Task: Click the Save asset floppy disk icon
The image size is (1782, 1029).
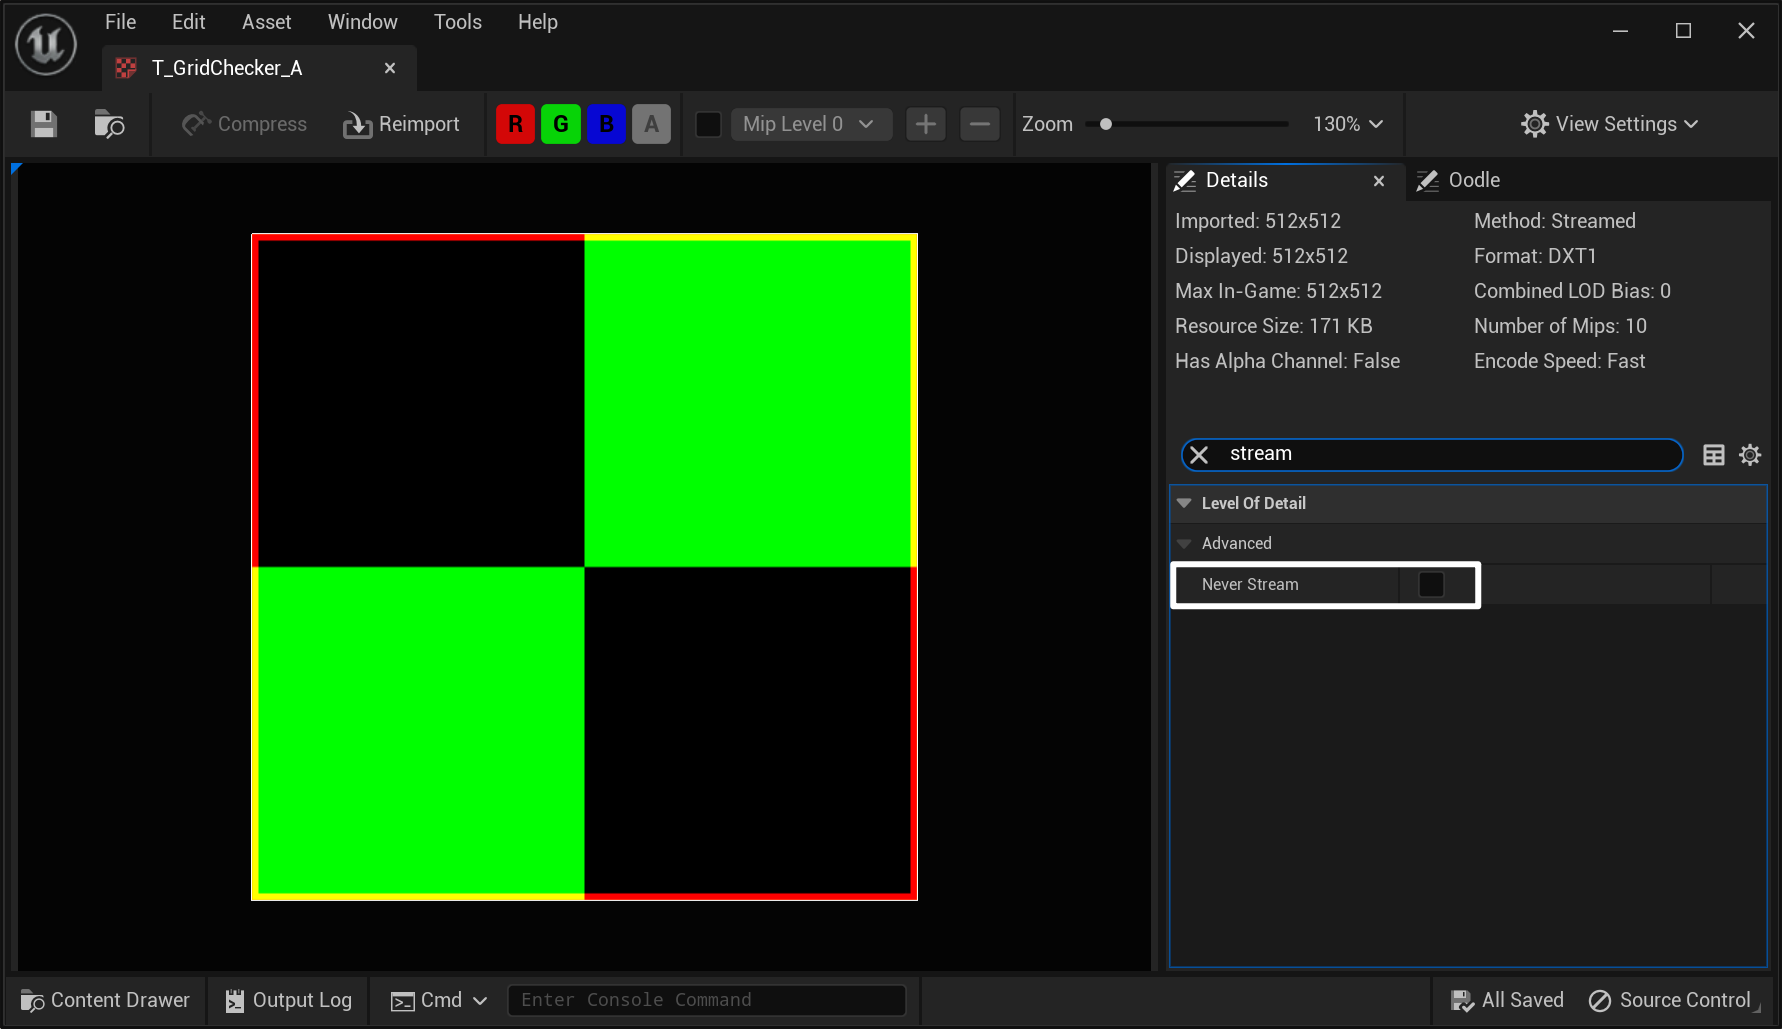Action: tap(44, 124)
